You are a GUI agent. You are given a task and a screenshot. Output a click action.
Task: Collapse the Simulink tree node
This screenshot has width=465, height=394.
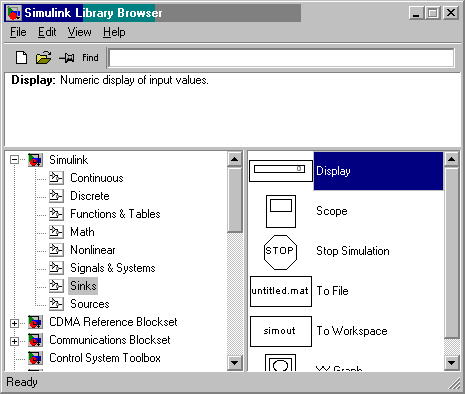pos(14,160)
